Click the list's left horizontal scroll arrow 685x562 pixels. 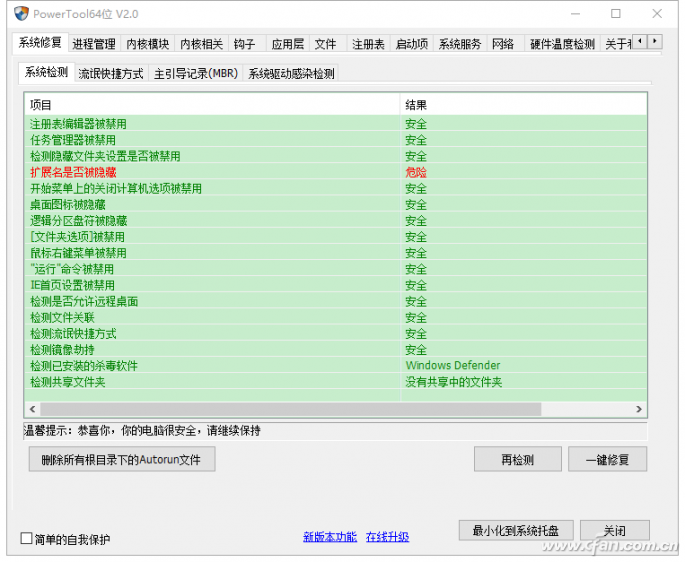30,410
